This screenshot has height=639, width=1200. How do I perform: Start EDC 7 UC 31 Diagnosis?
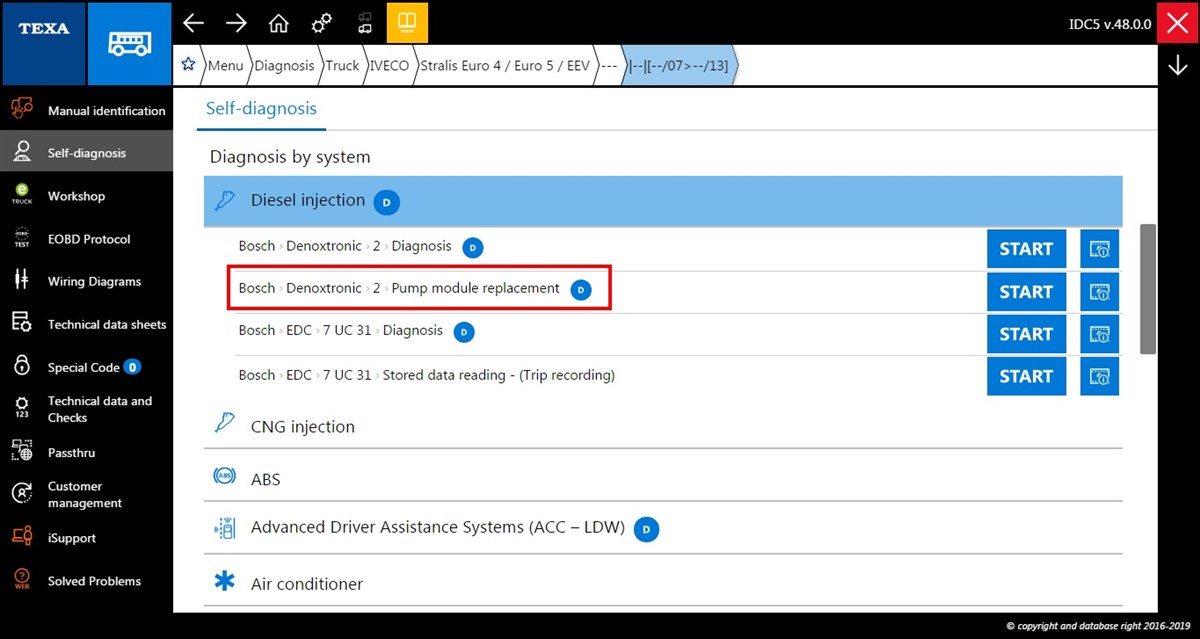point(1026,334)
